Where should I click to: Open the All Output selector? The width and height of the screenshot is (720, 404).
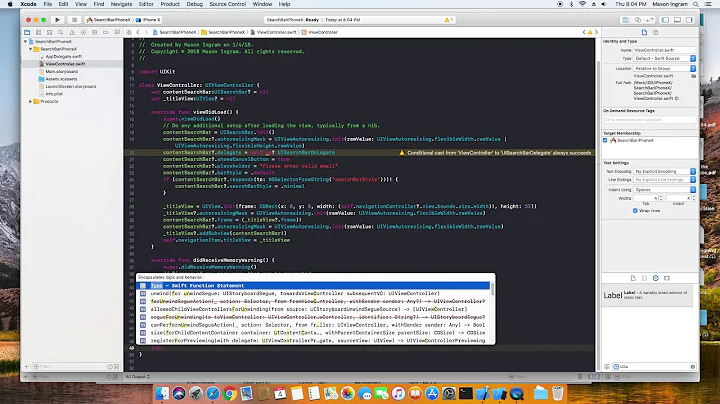(x=138, y=377)
